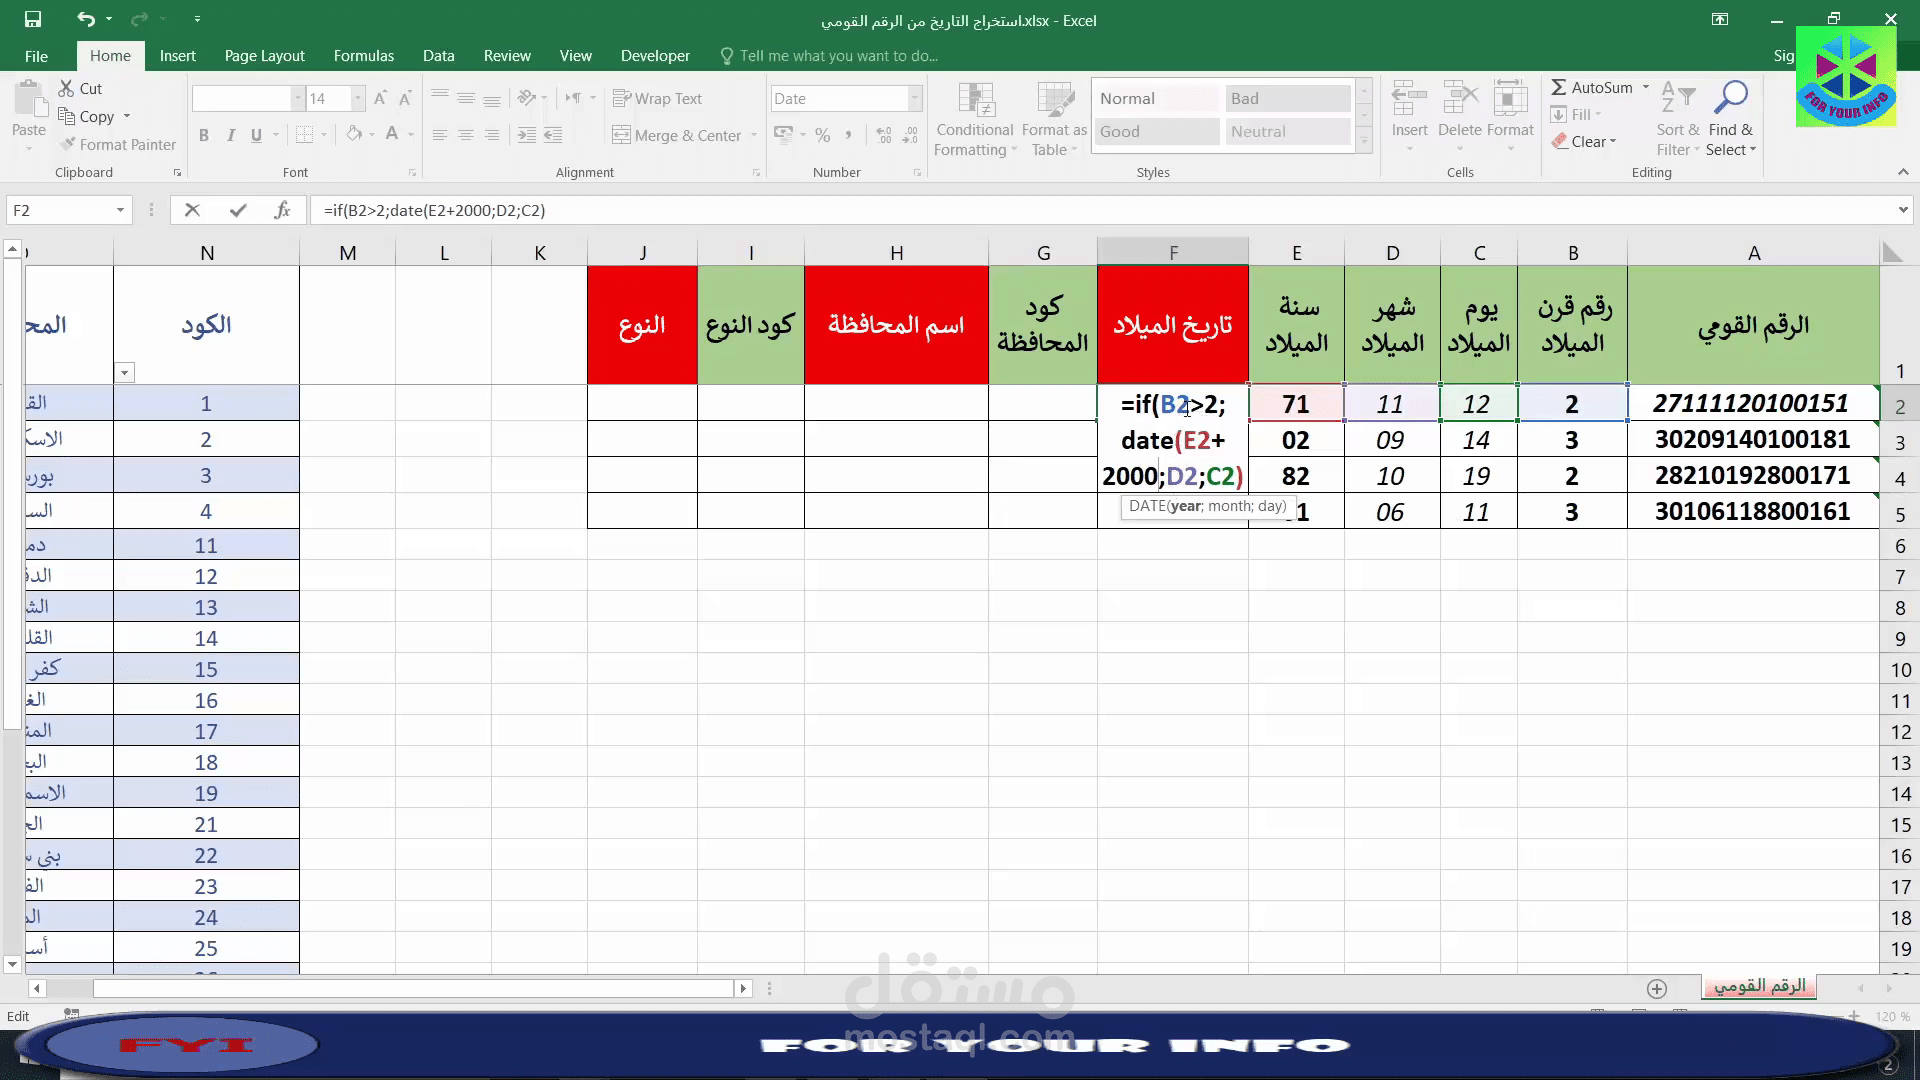Screen dimensions: 1920x1080
Task: Click the Format Painter brush
Action: (117, 144)
